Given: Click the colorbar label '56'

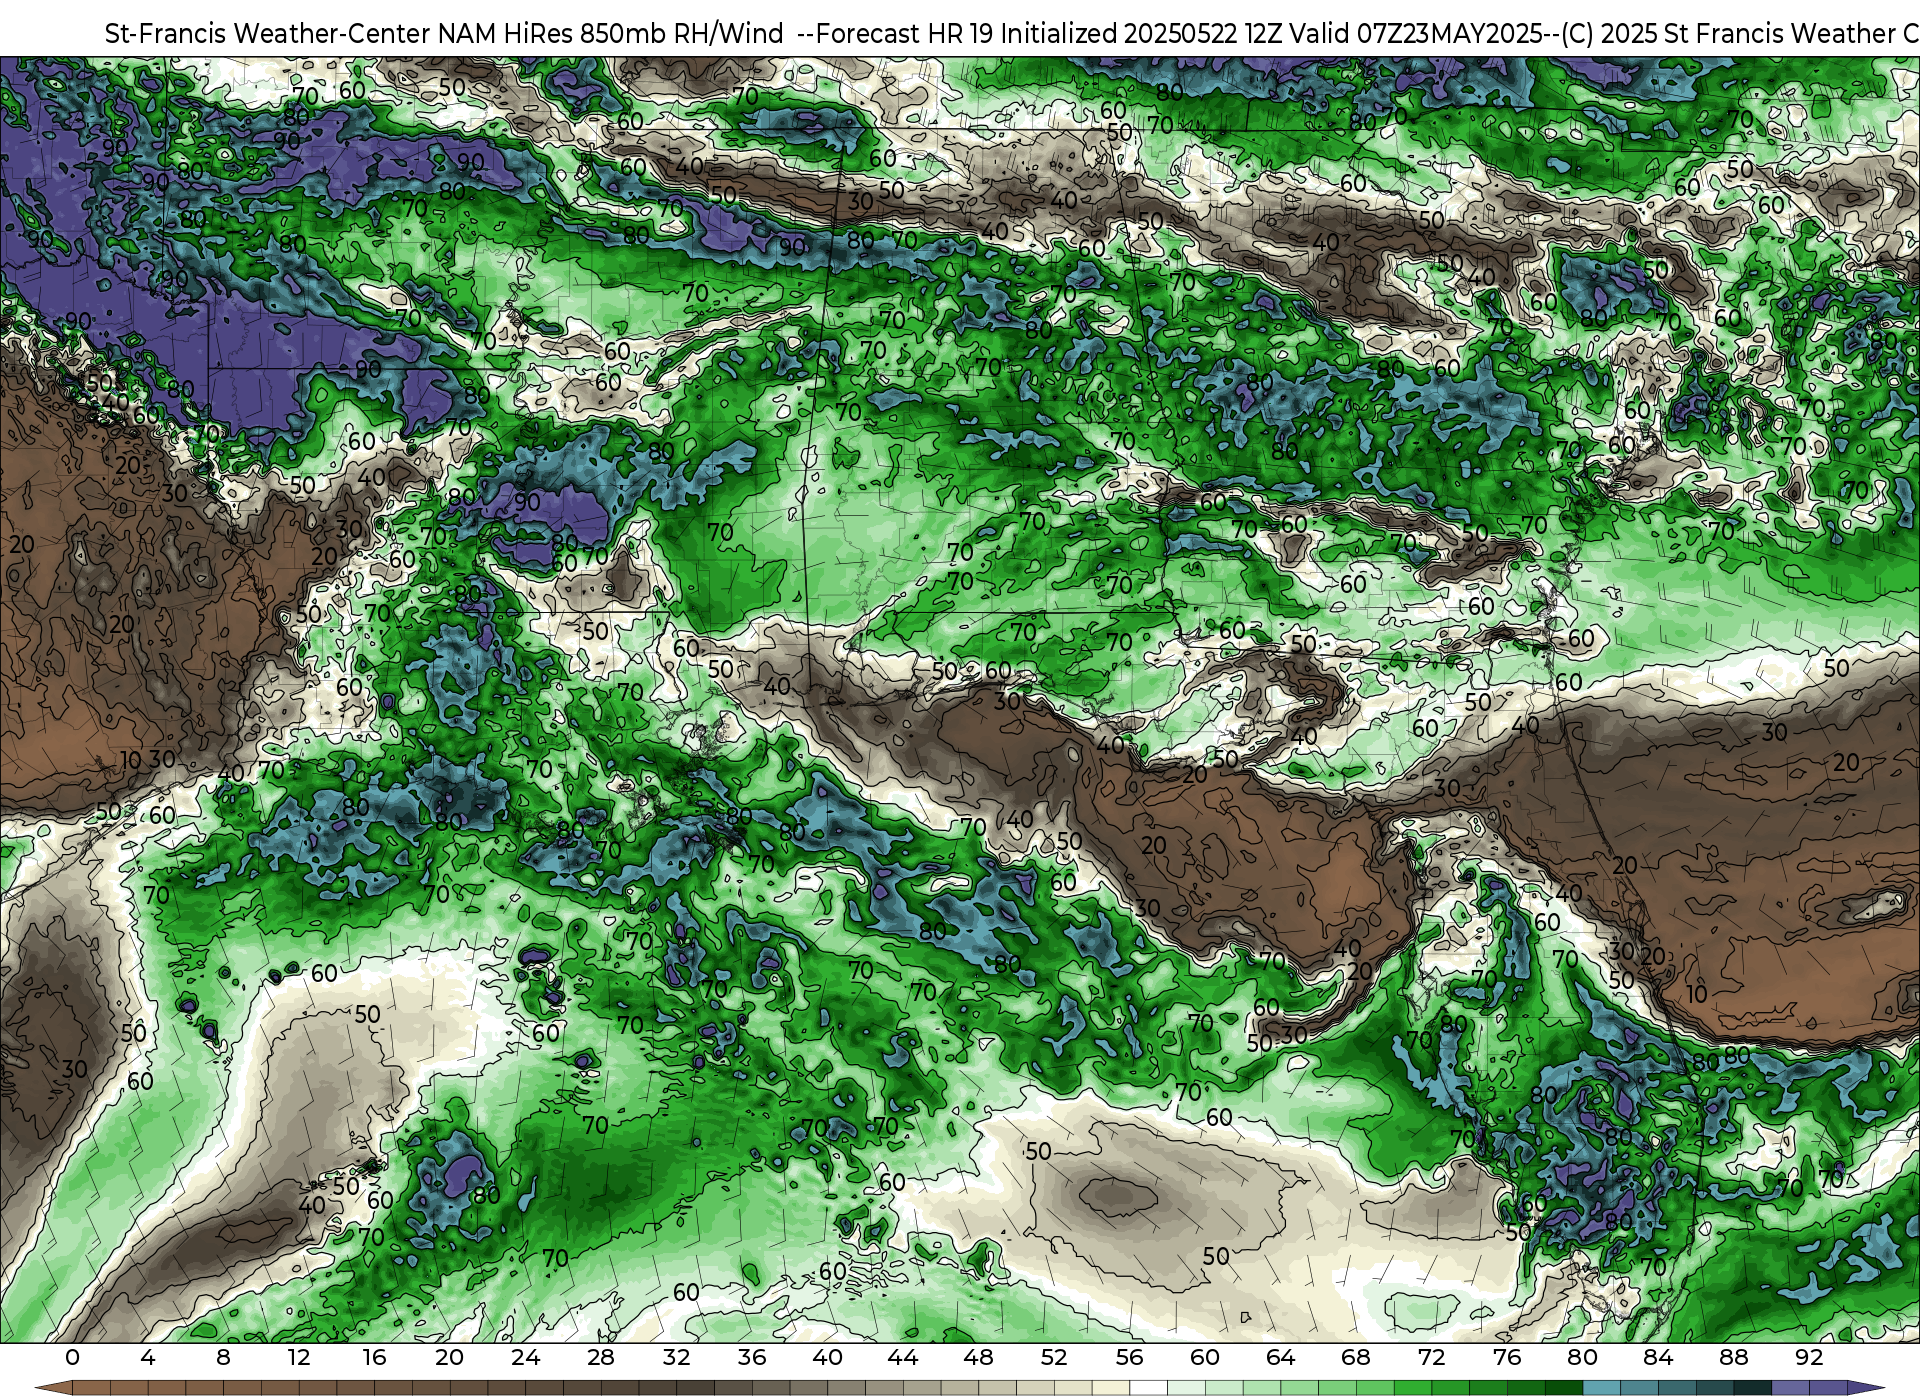Looking at the screenshot, I should coord(1130,1357).
